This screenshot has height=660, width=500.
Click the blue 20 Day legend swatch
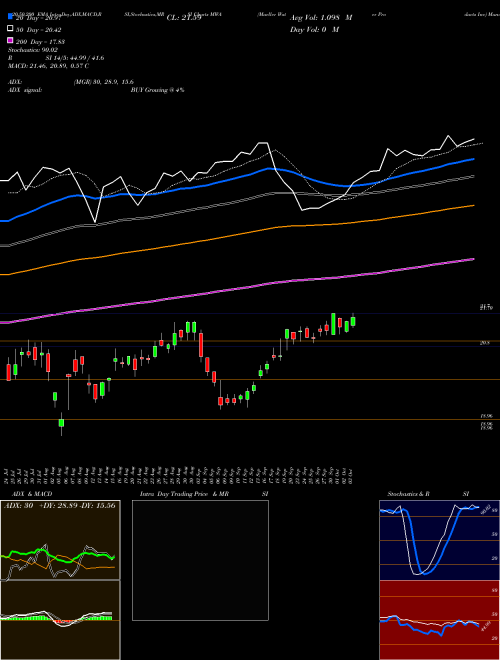pyautogui.click(x=10, y=16)
